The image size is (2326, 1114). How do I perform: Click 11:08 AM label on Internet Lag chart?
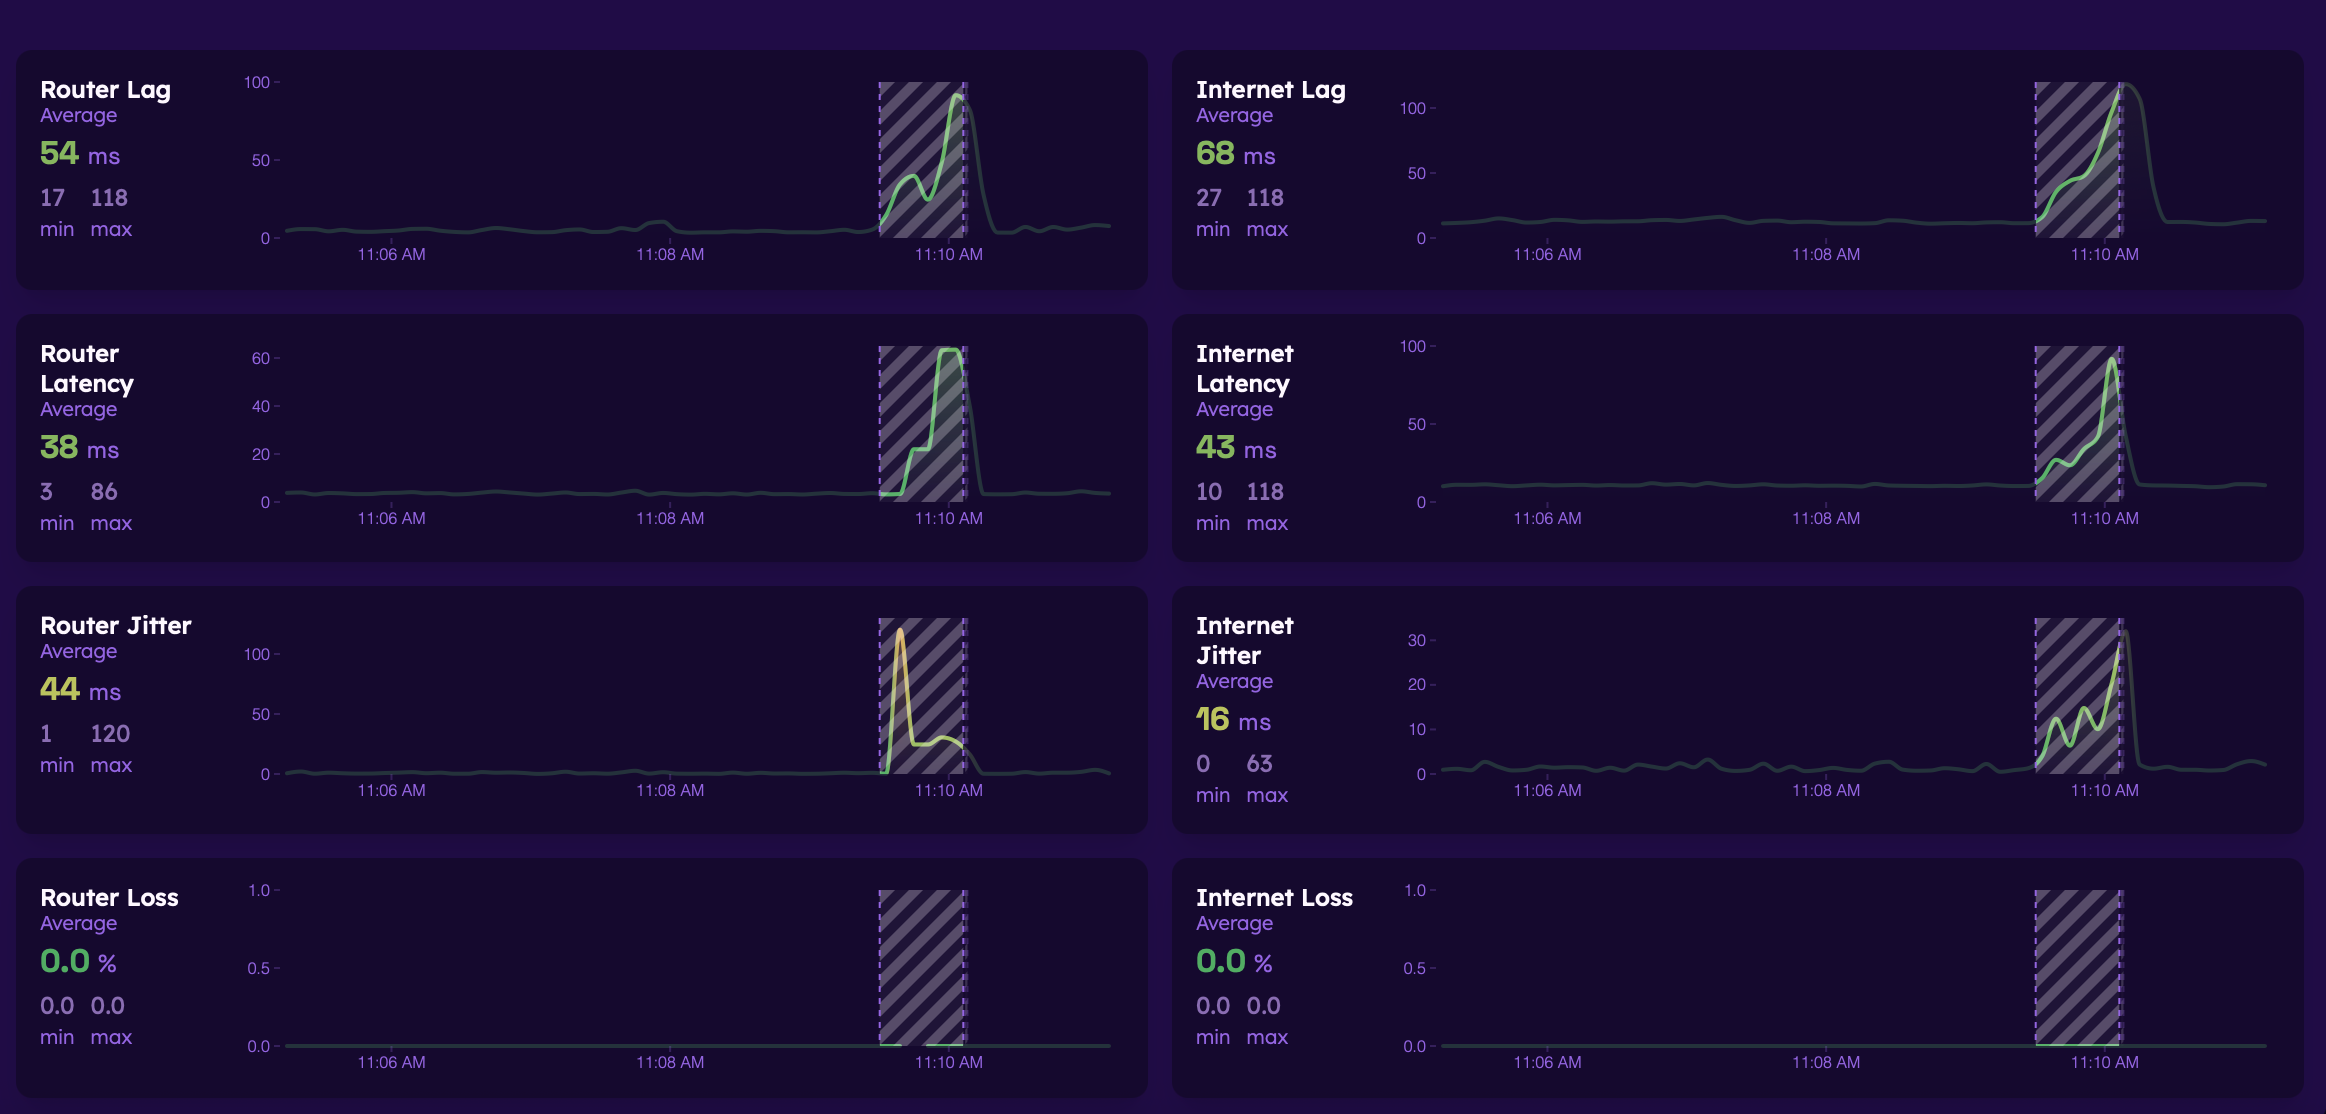point(1826,255)
